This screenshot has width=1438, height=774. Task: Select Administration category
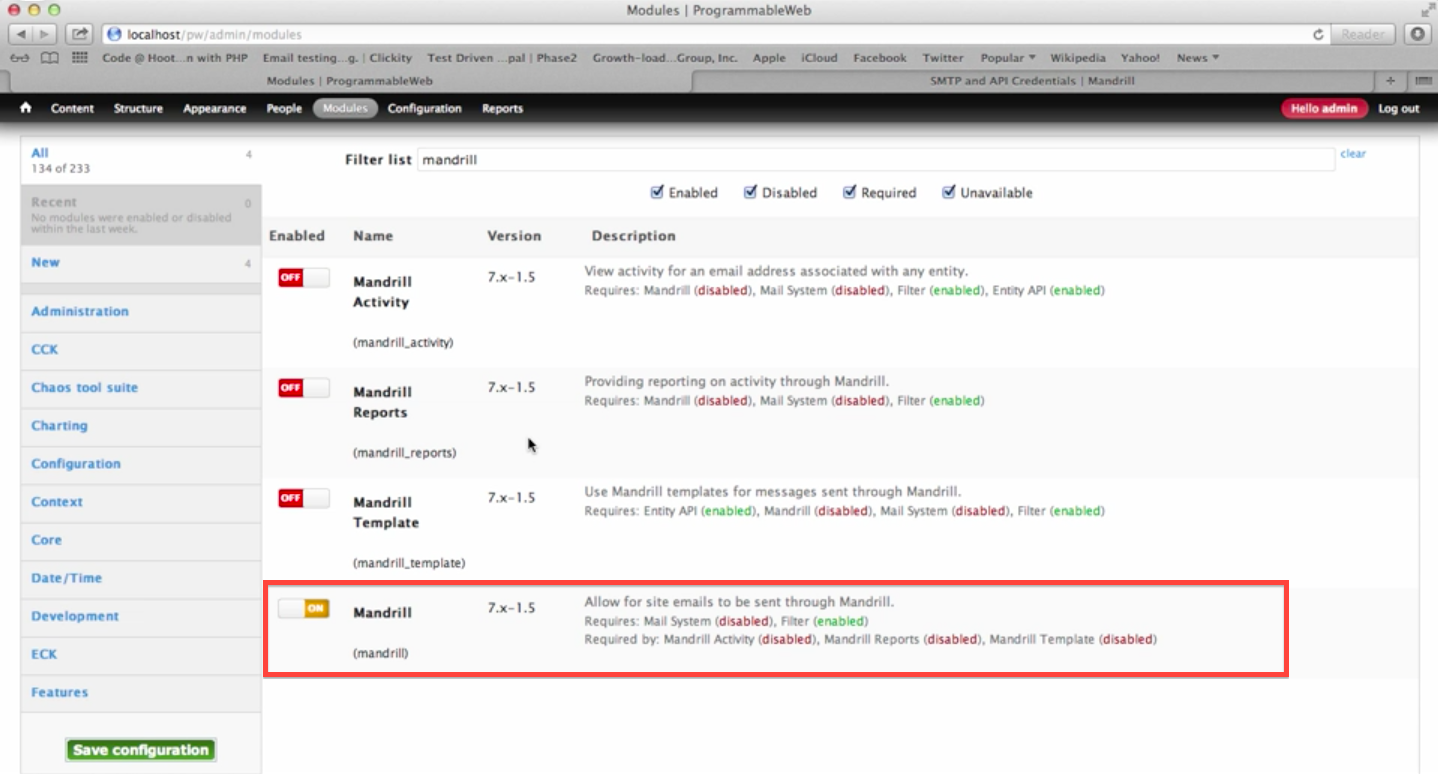[141, 311]
